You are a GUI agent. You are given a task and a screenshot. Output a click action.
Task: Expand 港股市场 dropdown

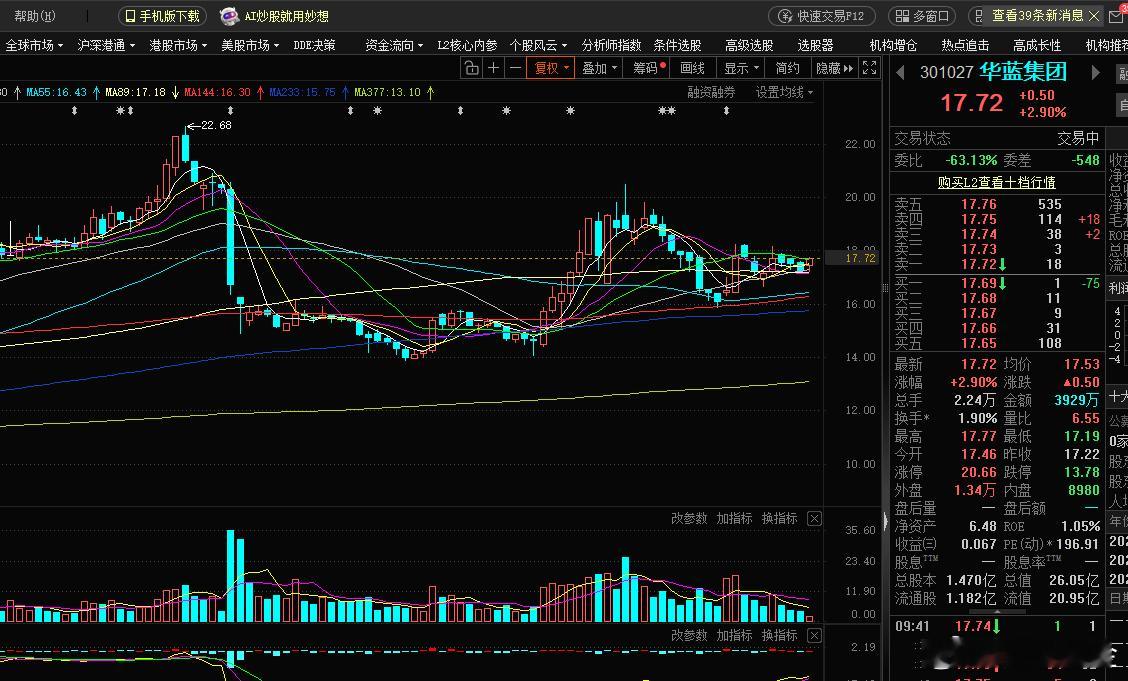[178, 45]
